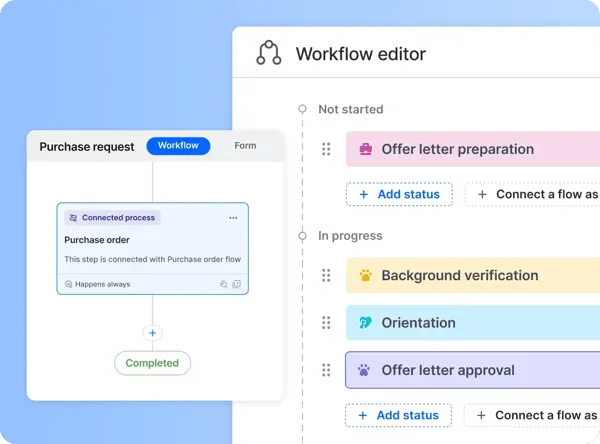Open the three-dot menu on Purchase order card
This screenshot has width=600, height=444.
pyautogui.click(x=233, y=218)
